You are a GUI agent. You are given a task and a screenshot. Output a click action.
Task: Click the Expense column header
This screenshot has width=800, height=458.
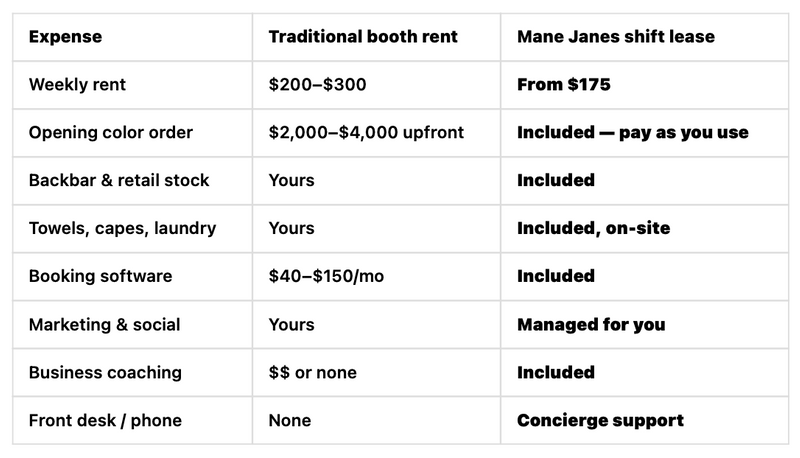click(65, 37)
